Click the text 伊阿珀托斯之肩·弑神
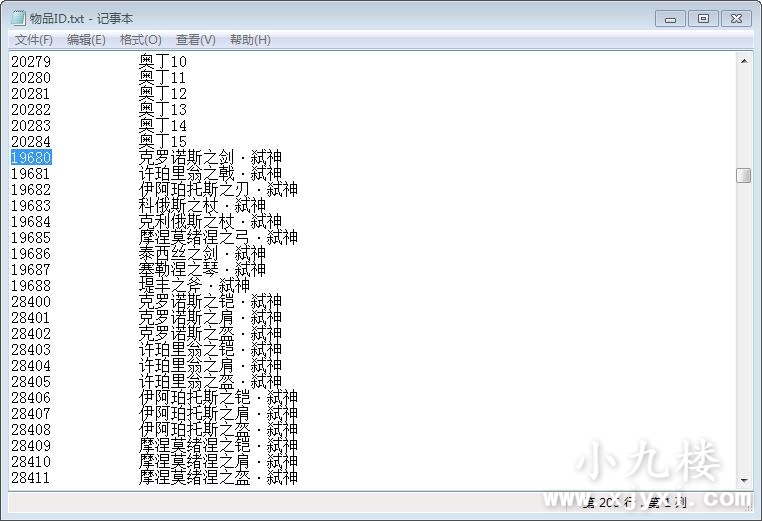 [x=218, y=414]
